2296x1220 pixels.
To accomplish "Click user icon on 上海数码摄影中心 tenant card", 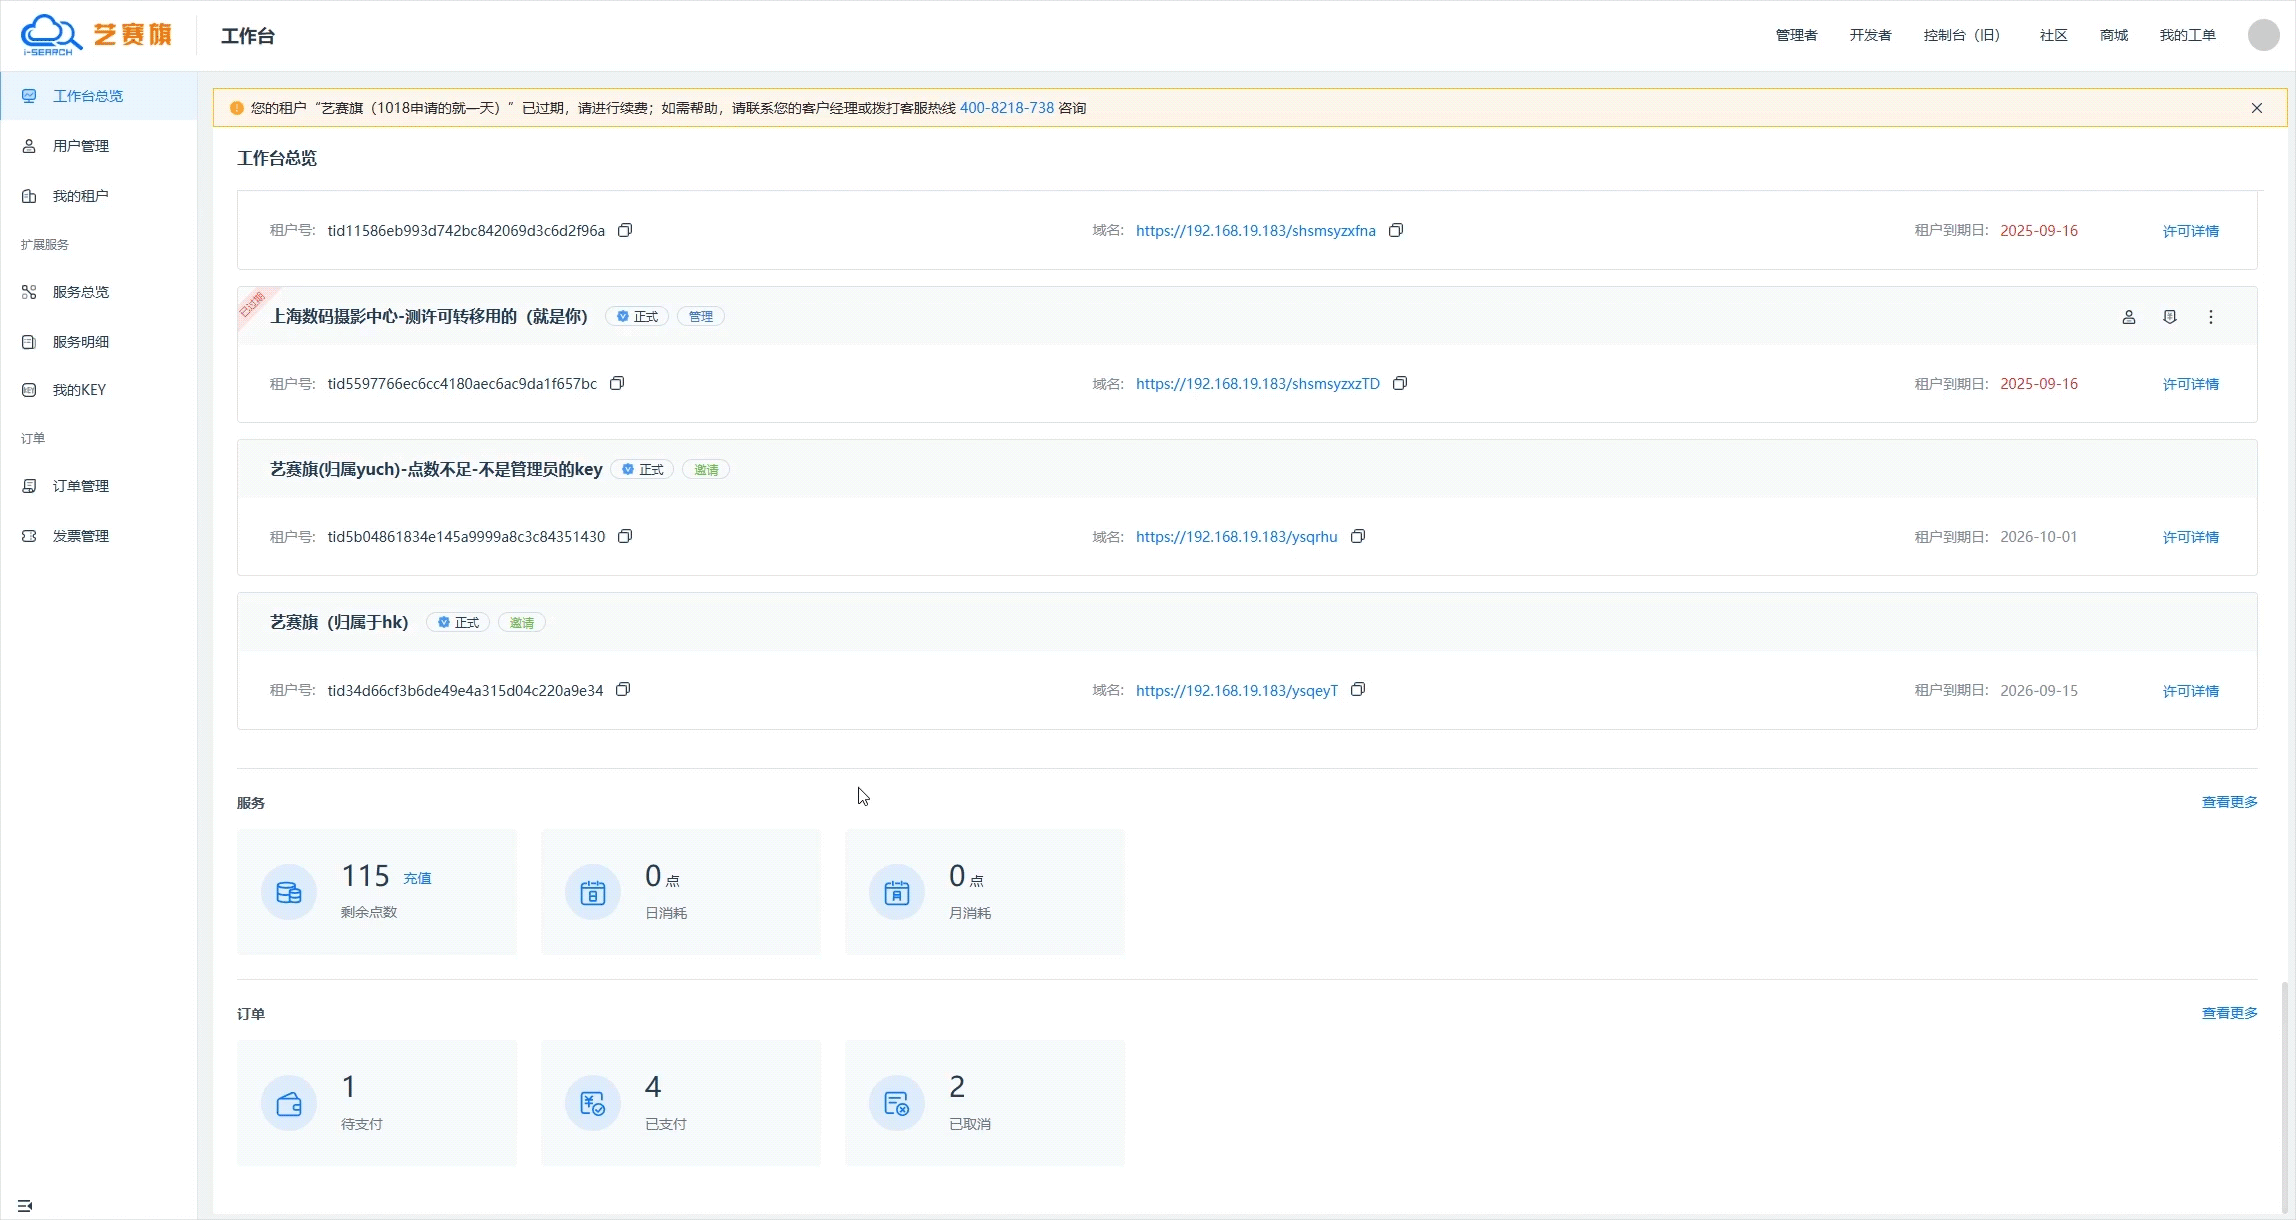I will coord(2129,317).
